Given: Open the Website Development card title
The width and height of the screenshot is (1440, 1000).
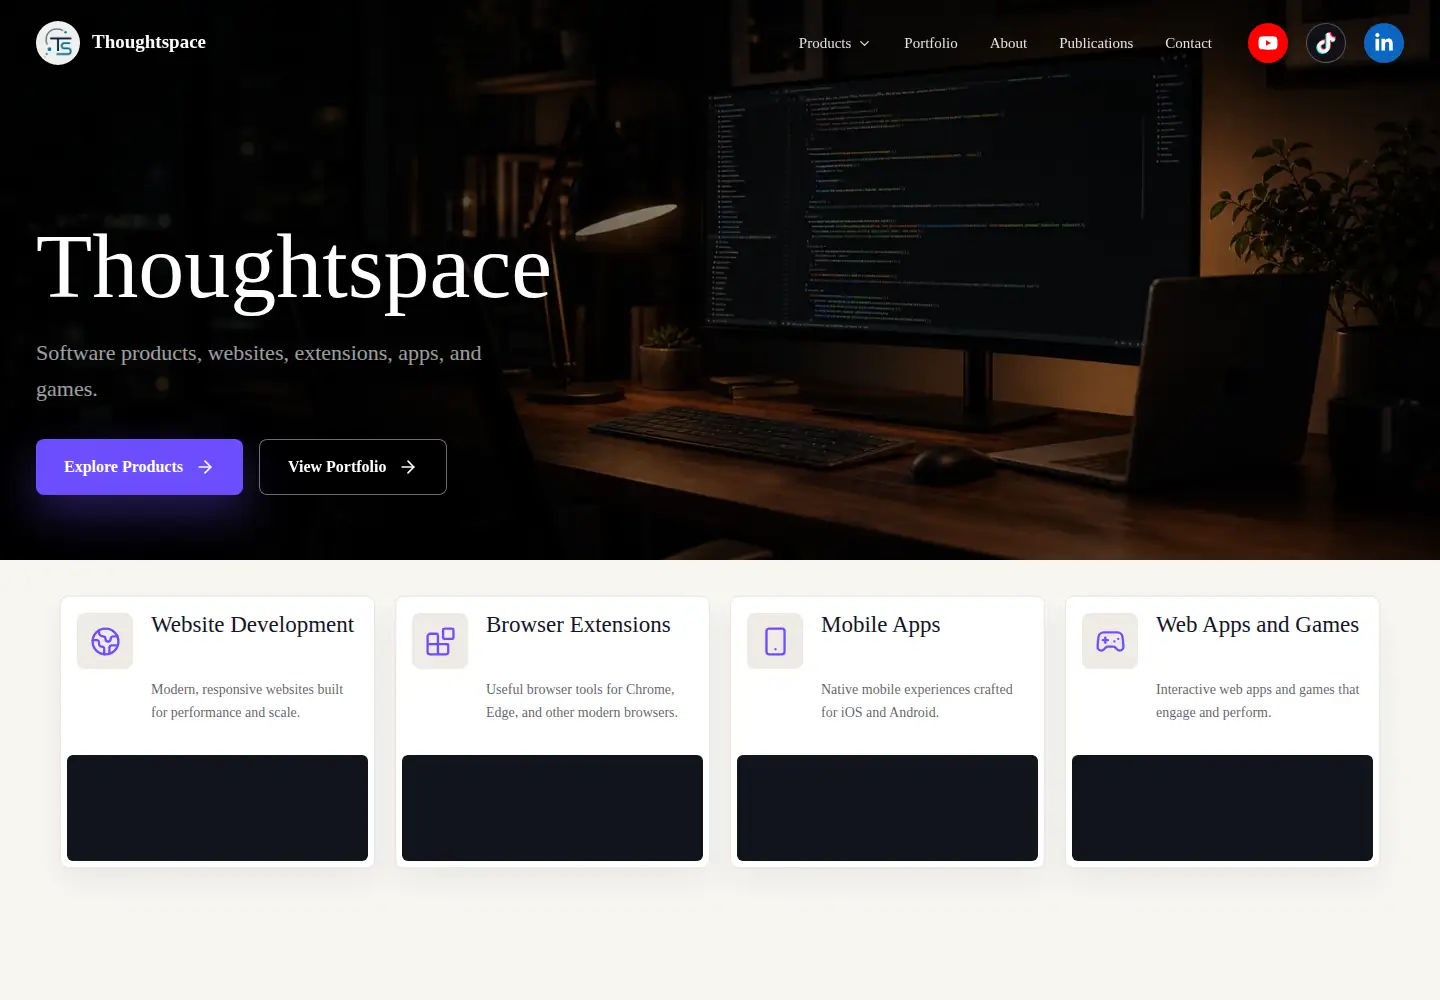Looking at the screenshot, I should pyautogui.click(x=252, y=625).
